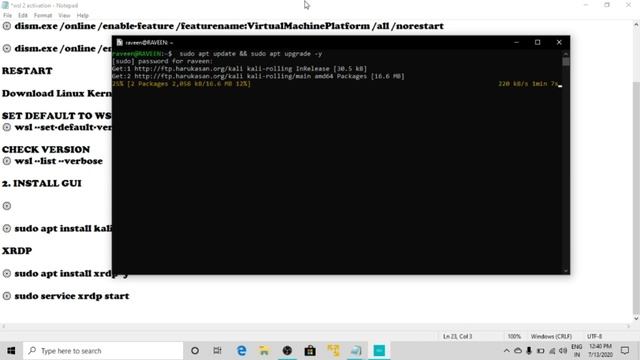
Task: Click the yellow download progress line in terminal
Action: pos(182,84)
